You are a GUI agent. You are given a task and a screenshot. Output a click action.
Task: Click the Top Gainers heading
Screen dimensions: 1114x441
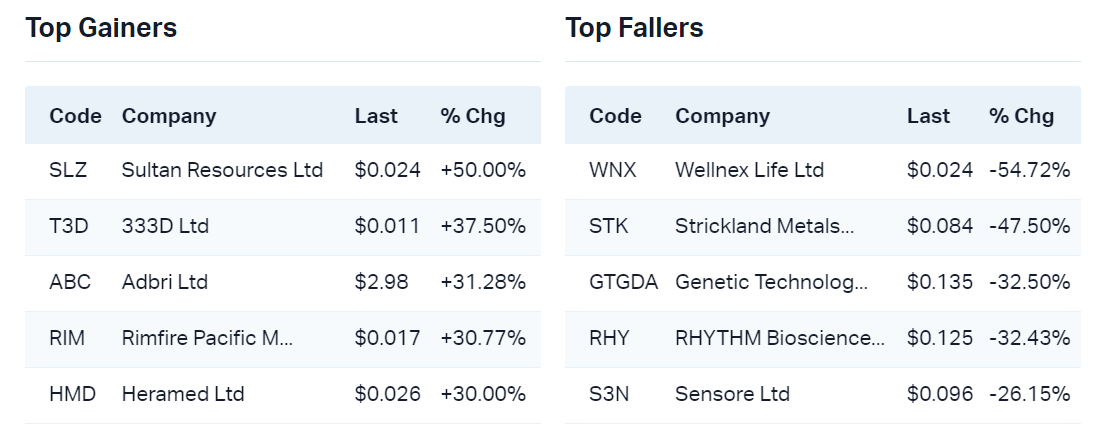click(x=101, y=28)
